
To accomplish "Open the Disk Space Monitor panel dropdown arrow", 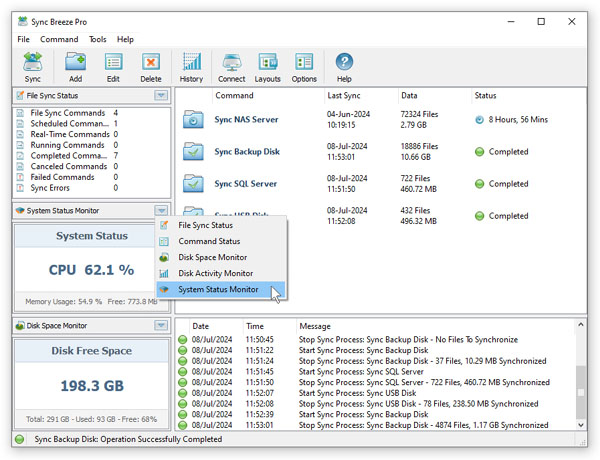I will 161,326.
